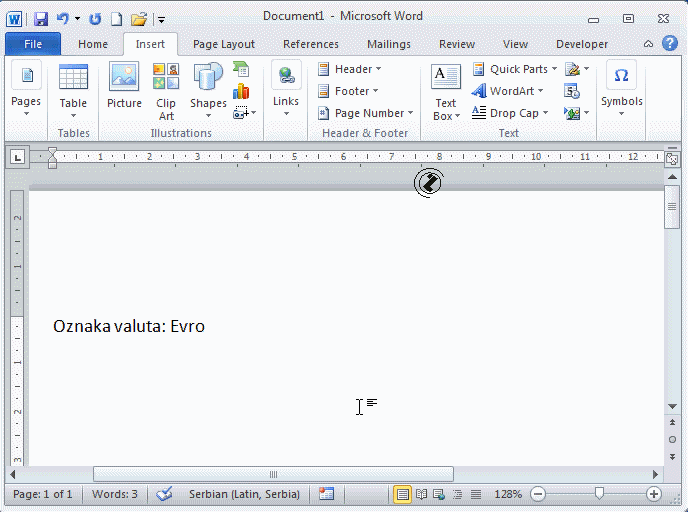Viewport: 688px width, 512px height.
Task: Expand the WordArt dropdown
Action: tap(508, 91)
